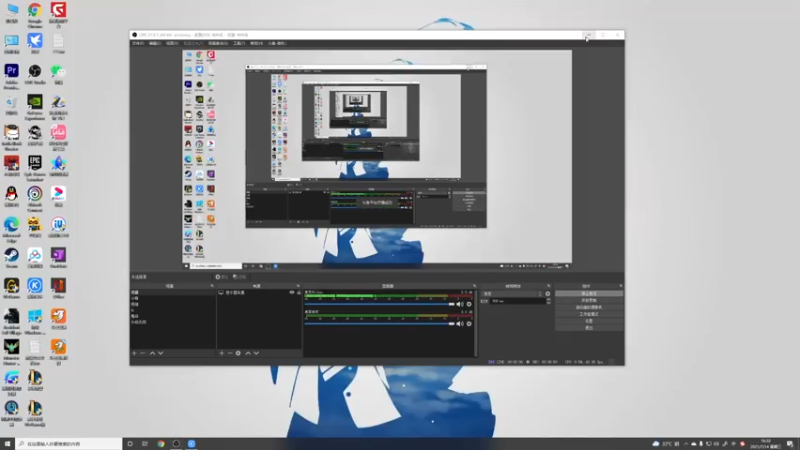The width and height of the screenshot is (800, 450).
Task: Pop out the Sources dock header icon
Action: tap(298, 286)
